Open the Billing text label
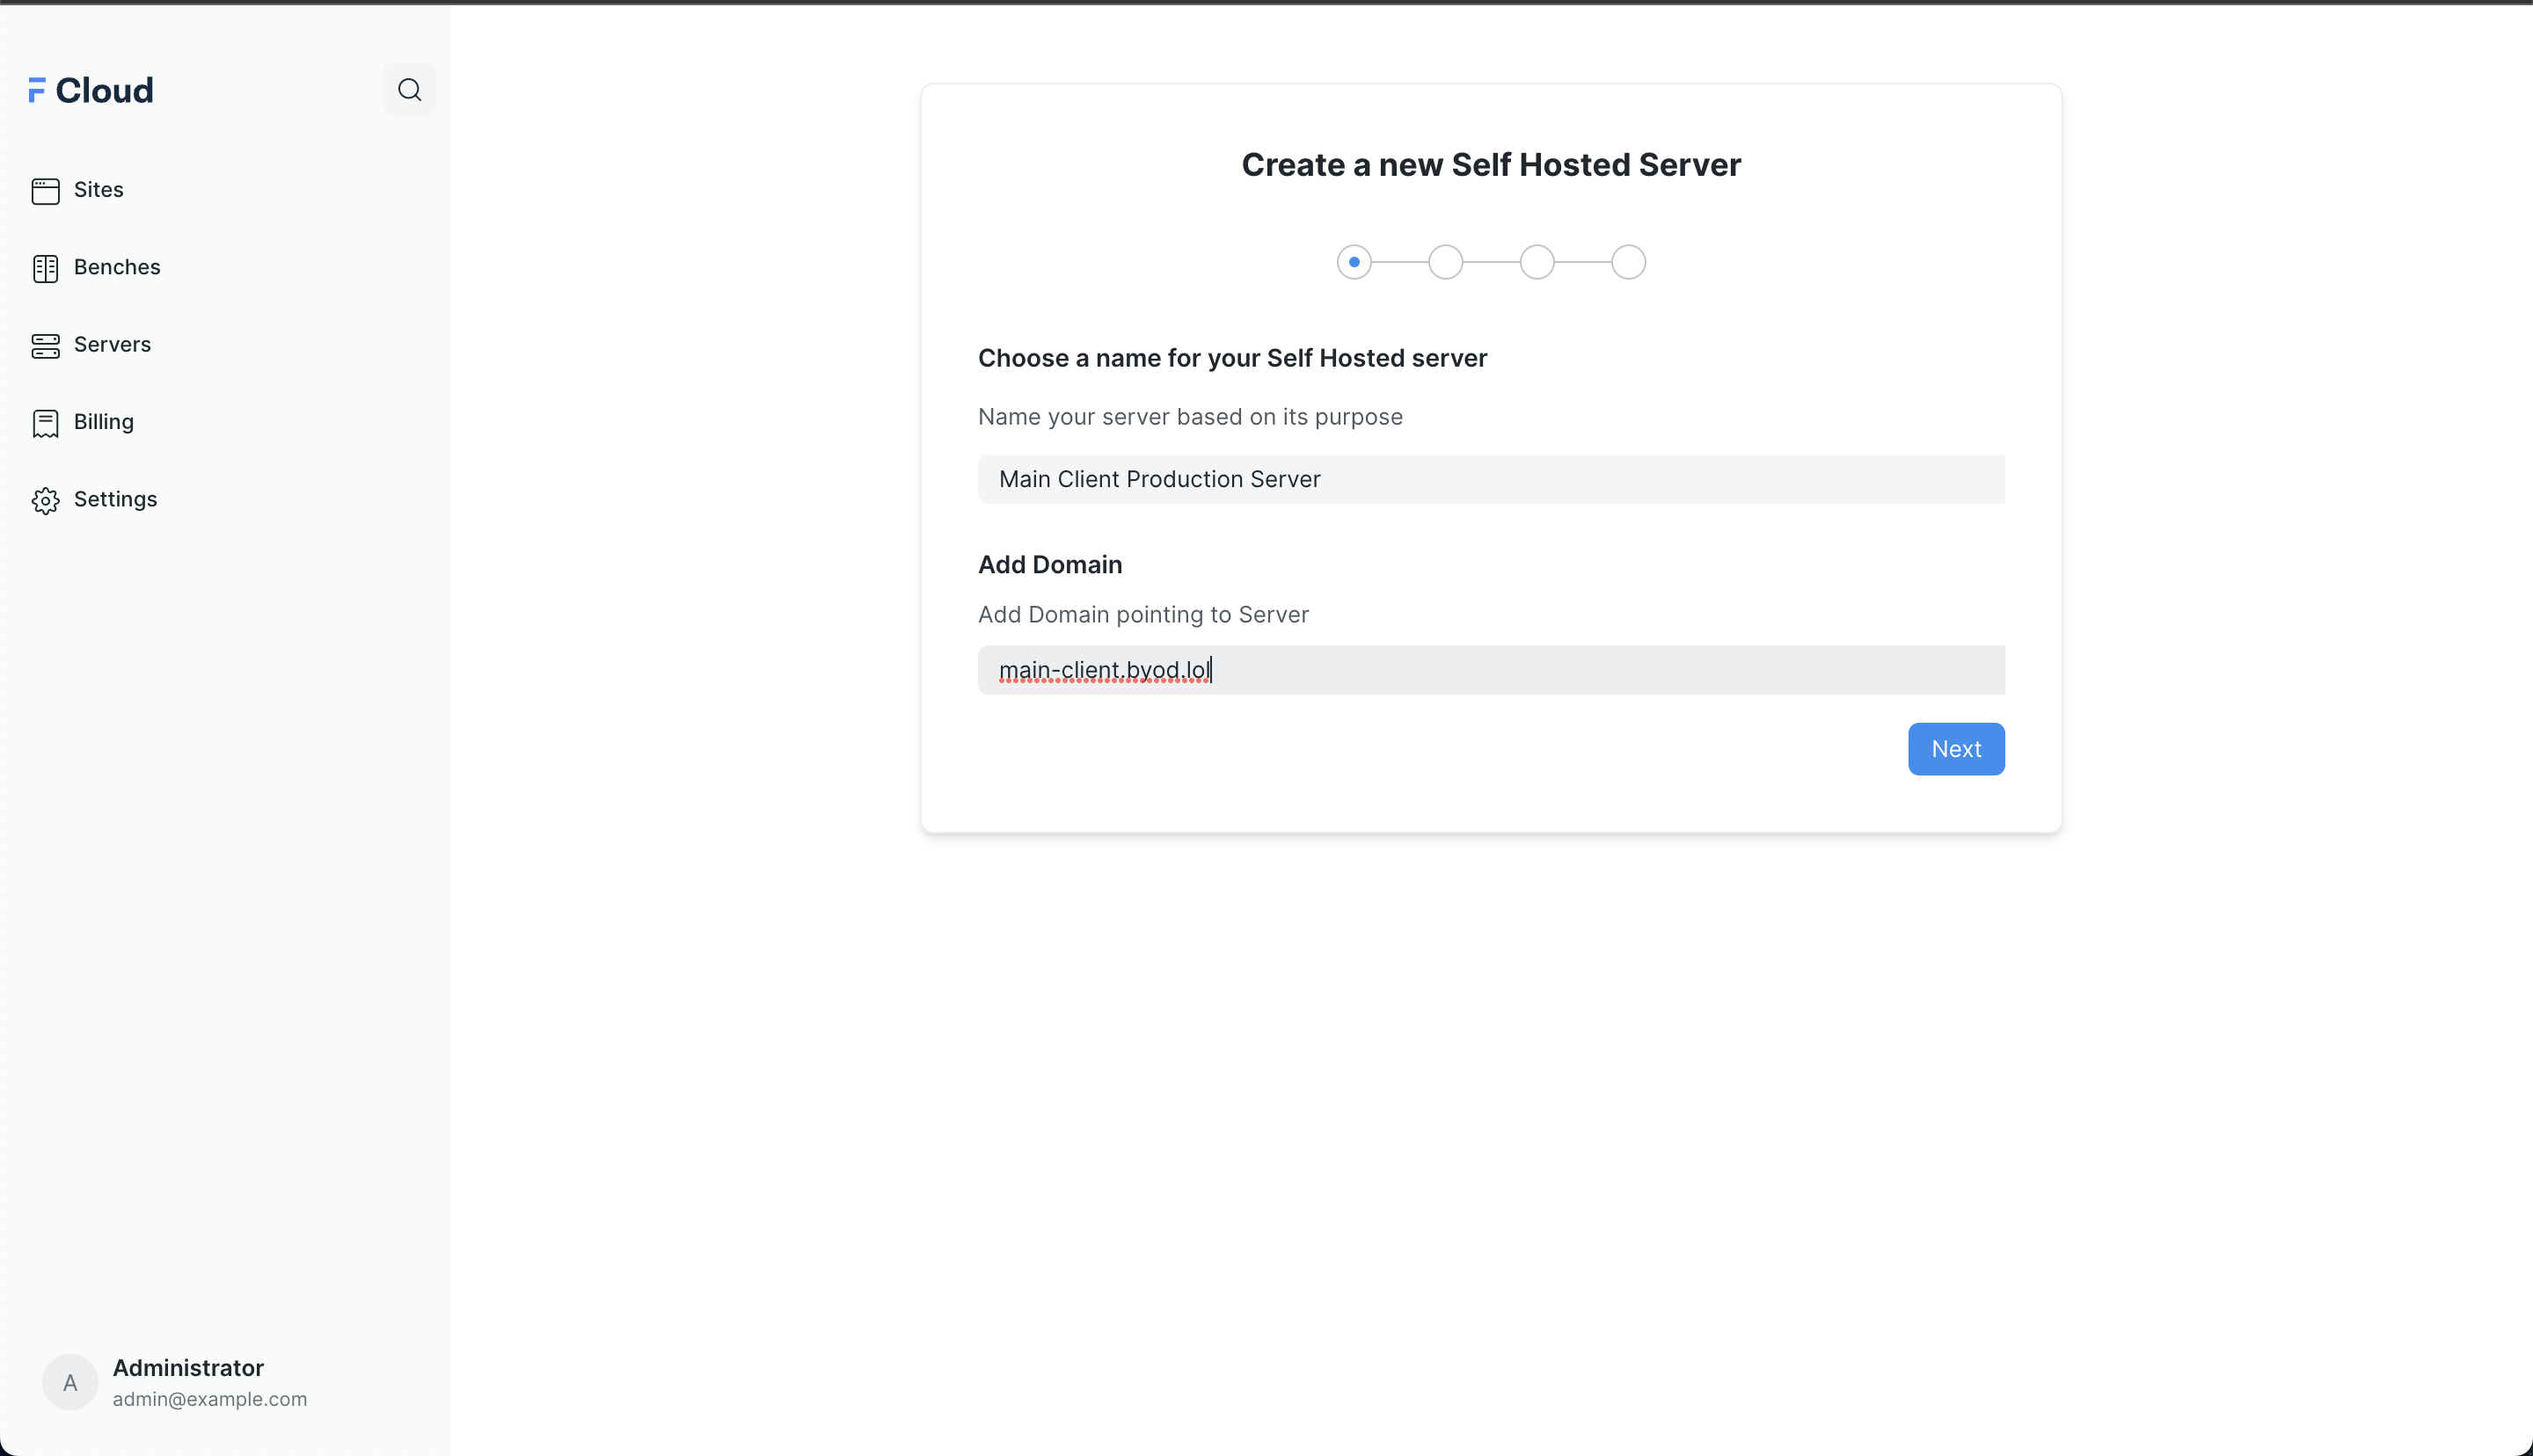The width and height of the screenshot is (2533, 1456). (104, 422)
